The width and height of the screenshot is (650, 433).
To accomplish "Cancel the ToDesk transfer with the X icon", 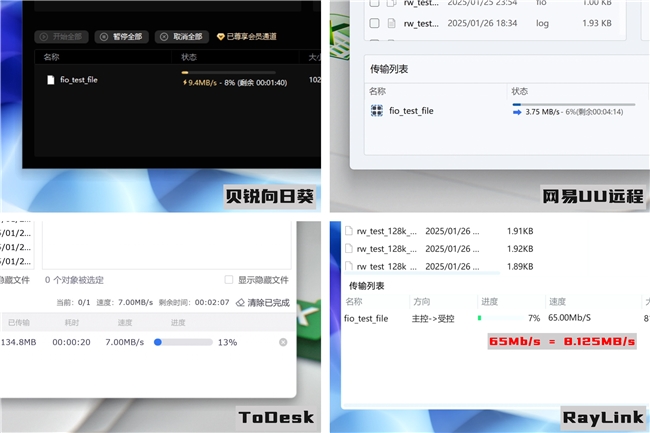I will coord(283,342).
